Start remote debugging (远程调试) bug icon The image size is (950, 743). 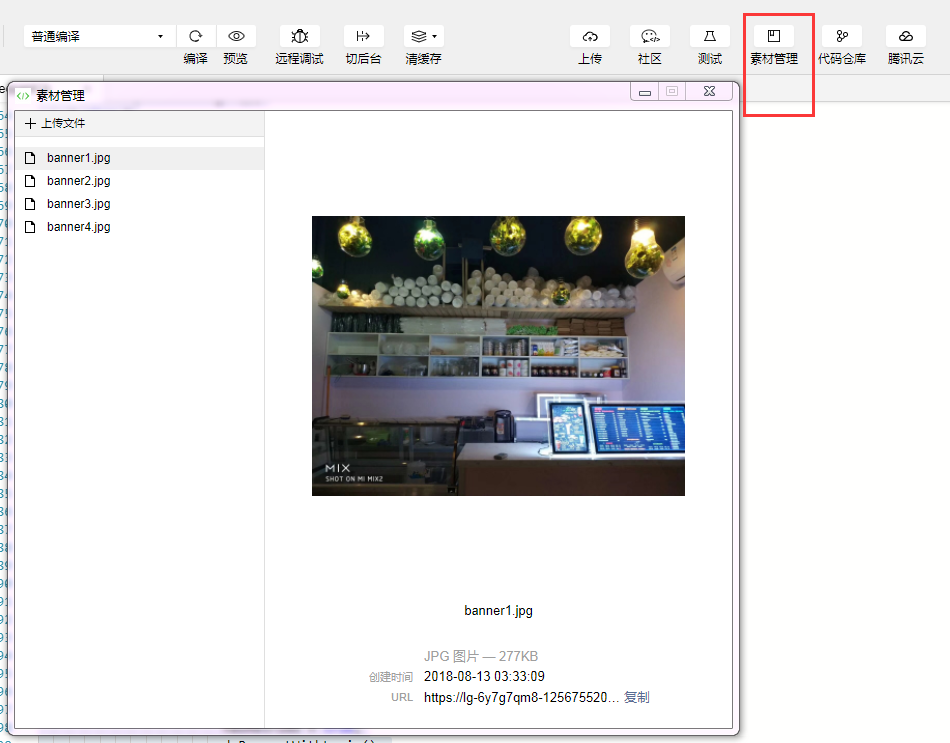tap(299, 36)
